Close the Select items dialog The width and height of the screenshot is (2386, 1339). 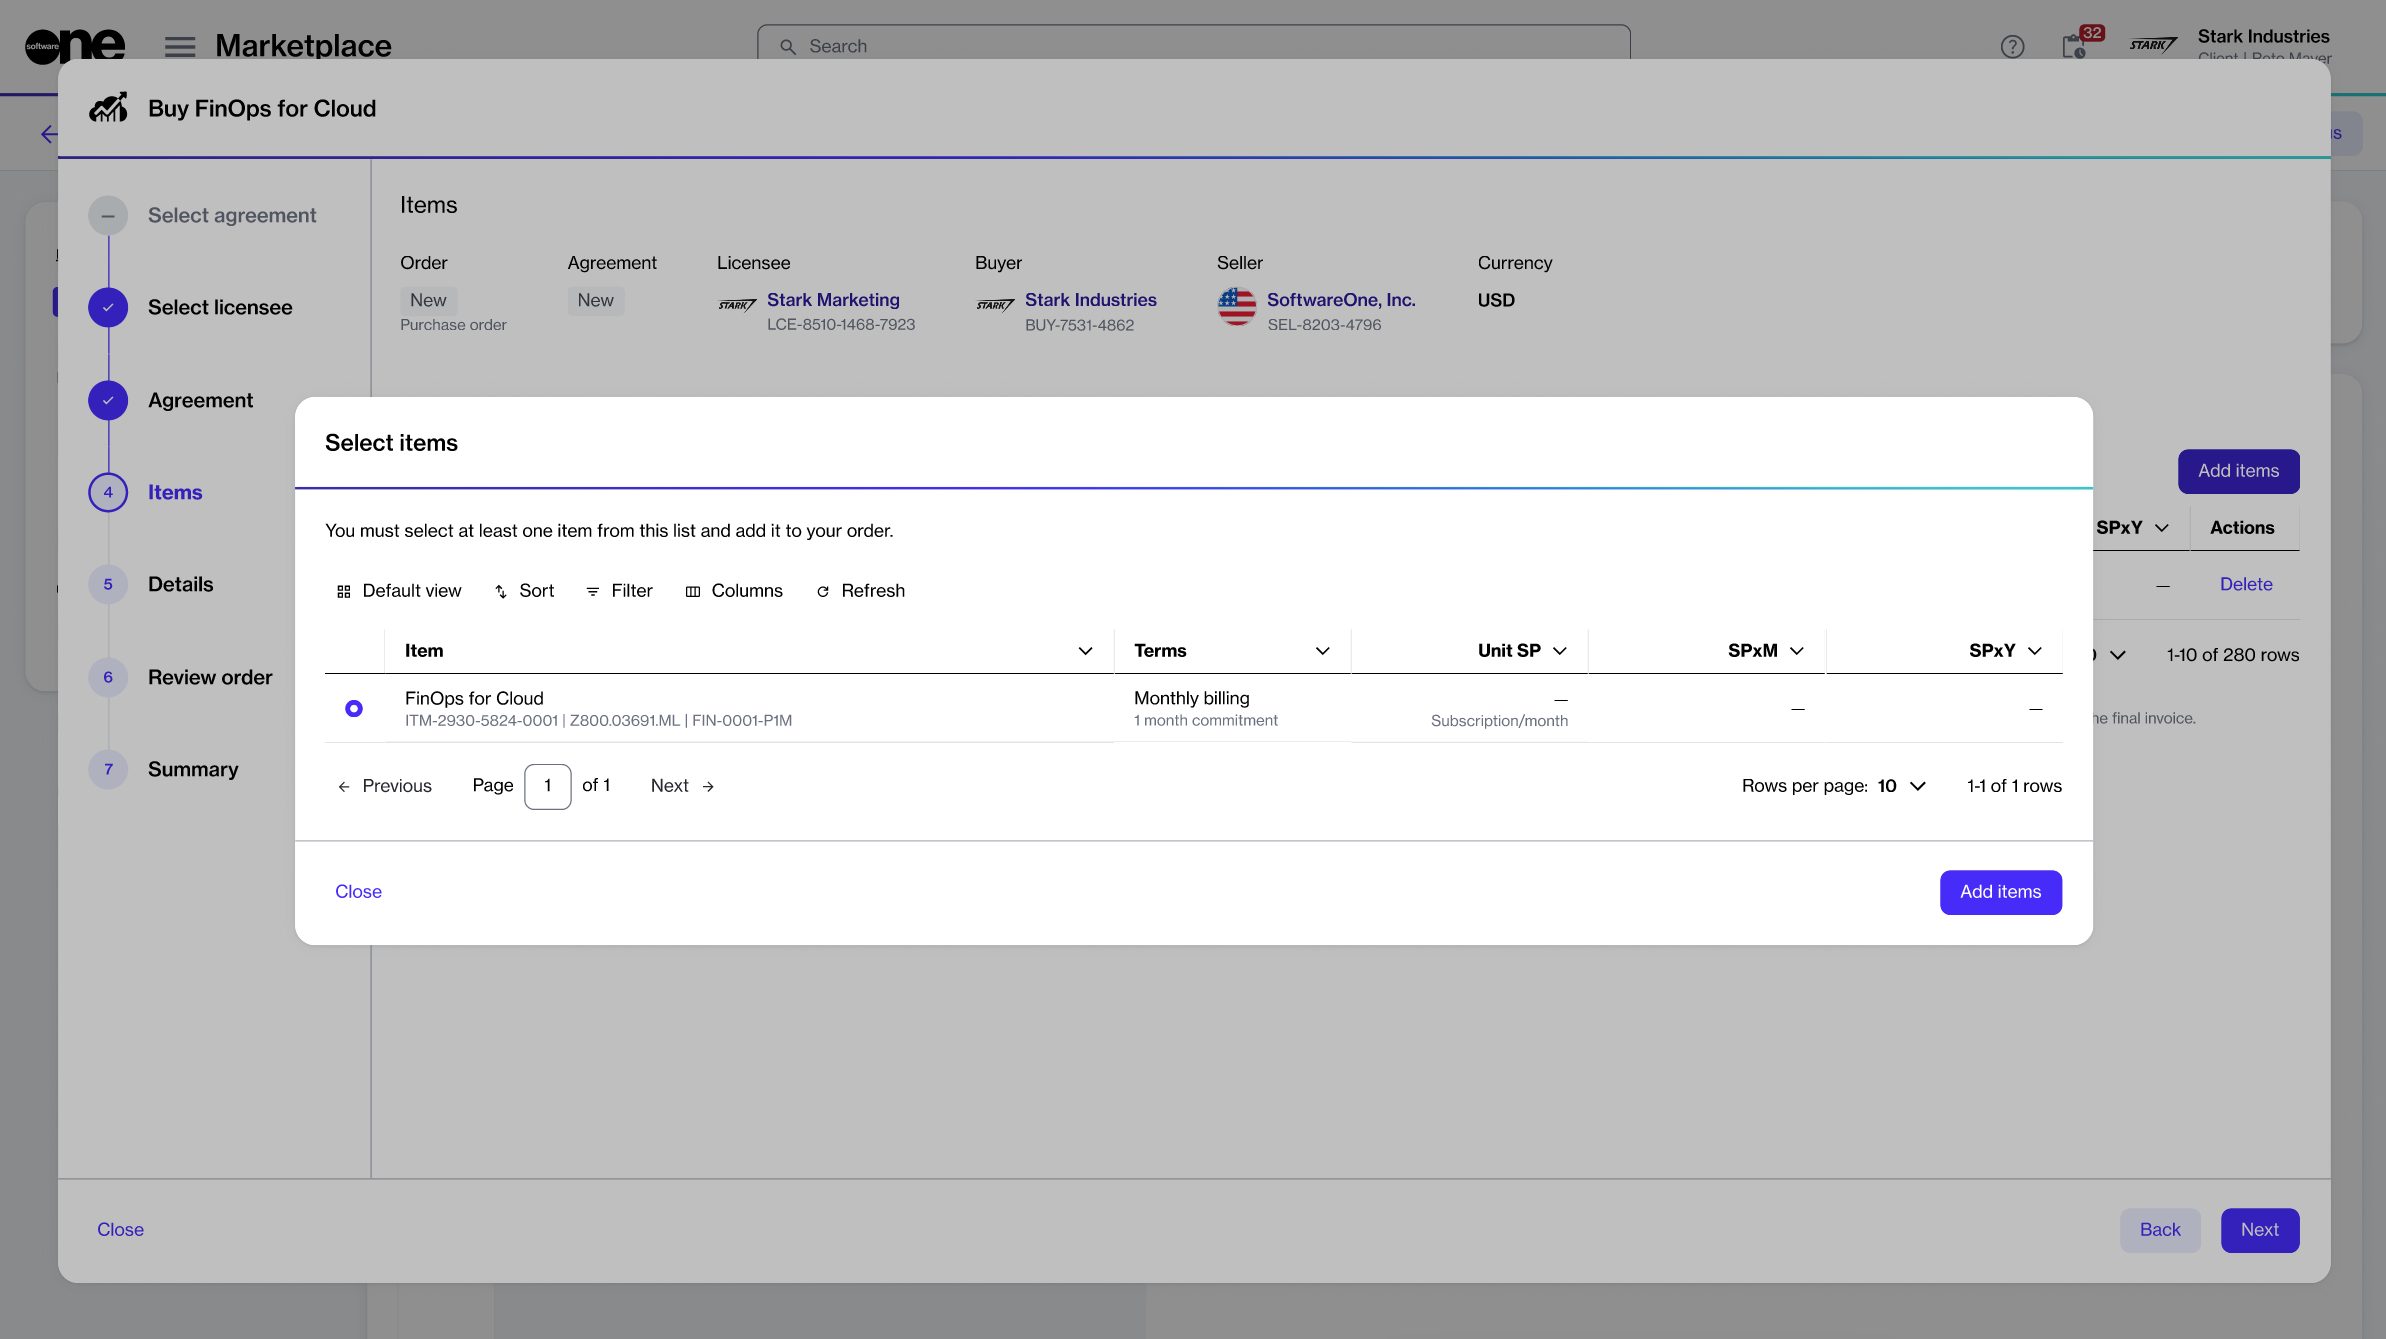pyautogui.click(x=358, y=892)
